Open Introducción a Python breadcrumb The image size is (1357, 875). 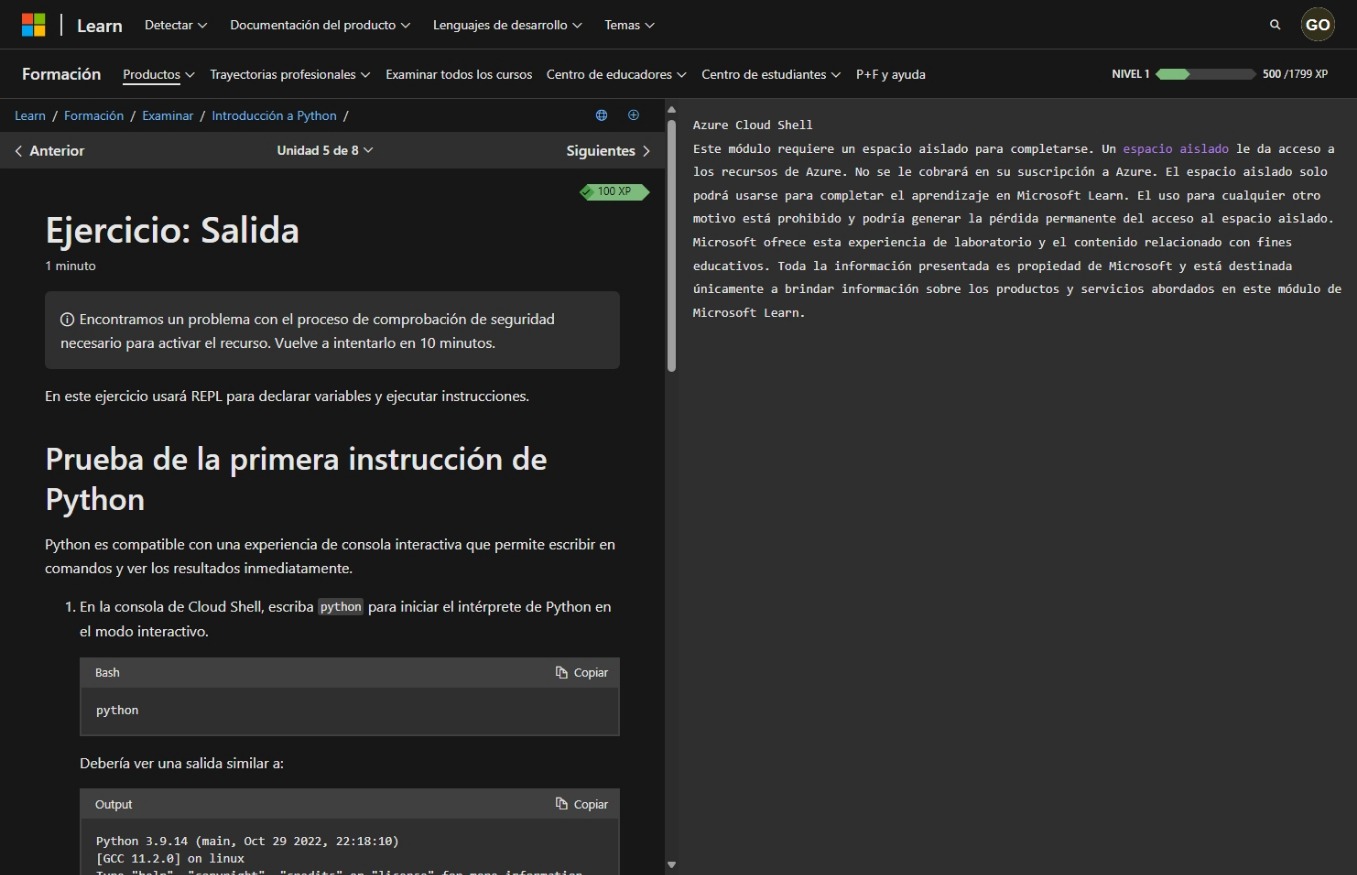(274, 116)
